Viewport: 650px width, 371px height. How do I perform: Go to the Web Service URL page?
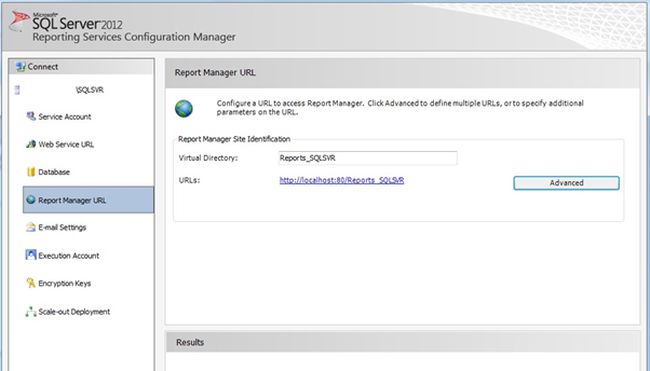pos(66,145)
